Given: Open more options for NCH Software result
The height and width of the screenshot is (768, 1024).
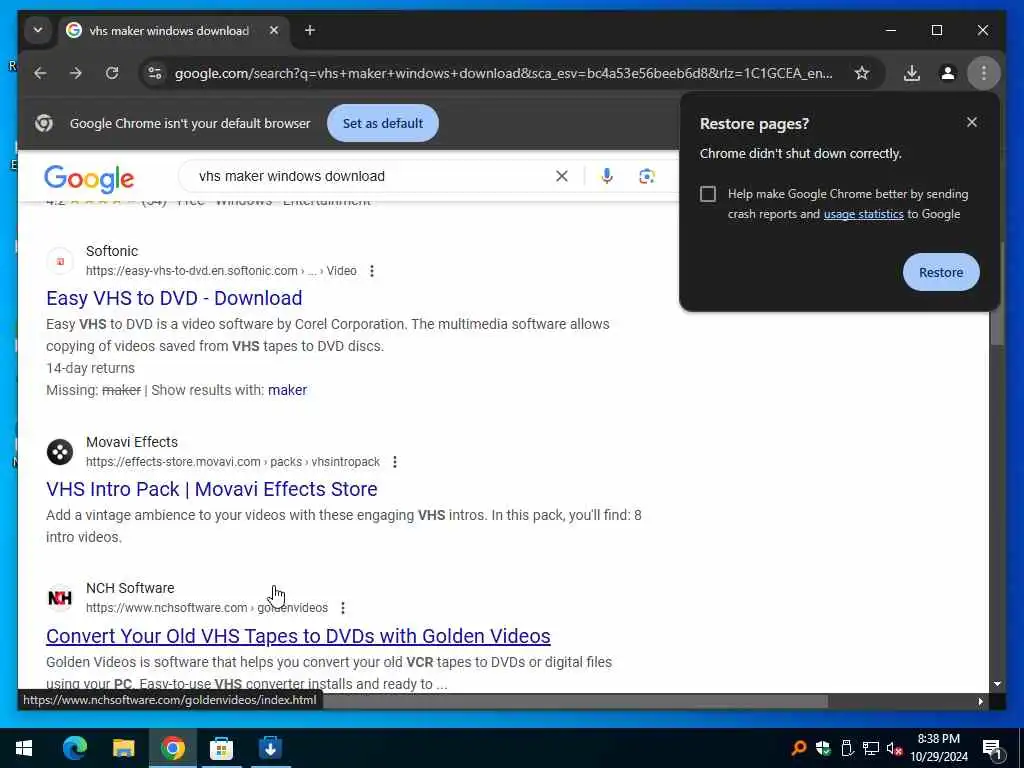Looking at the screenshot, I should coord(343,608).
